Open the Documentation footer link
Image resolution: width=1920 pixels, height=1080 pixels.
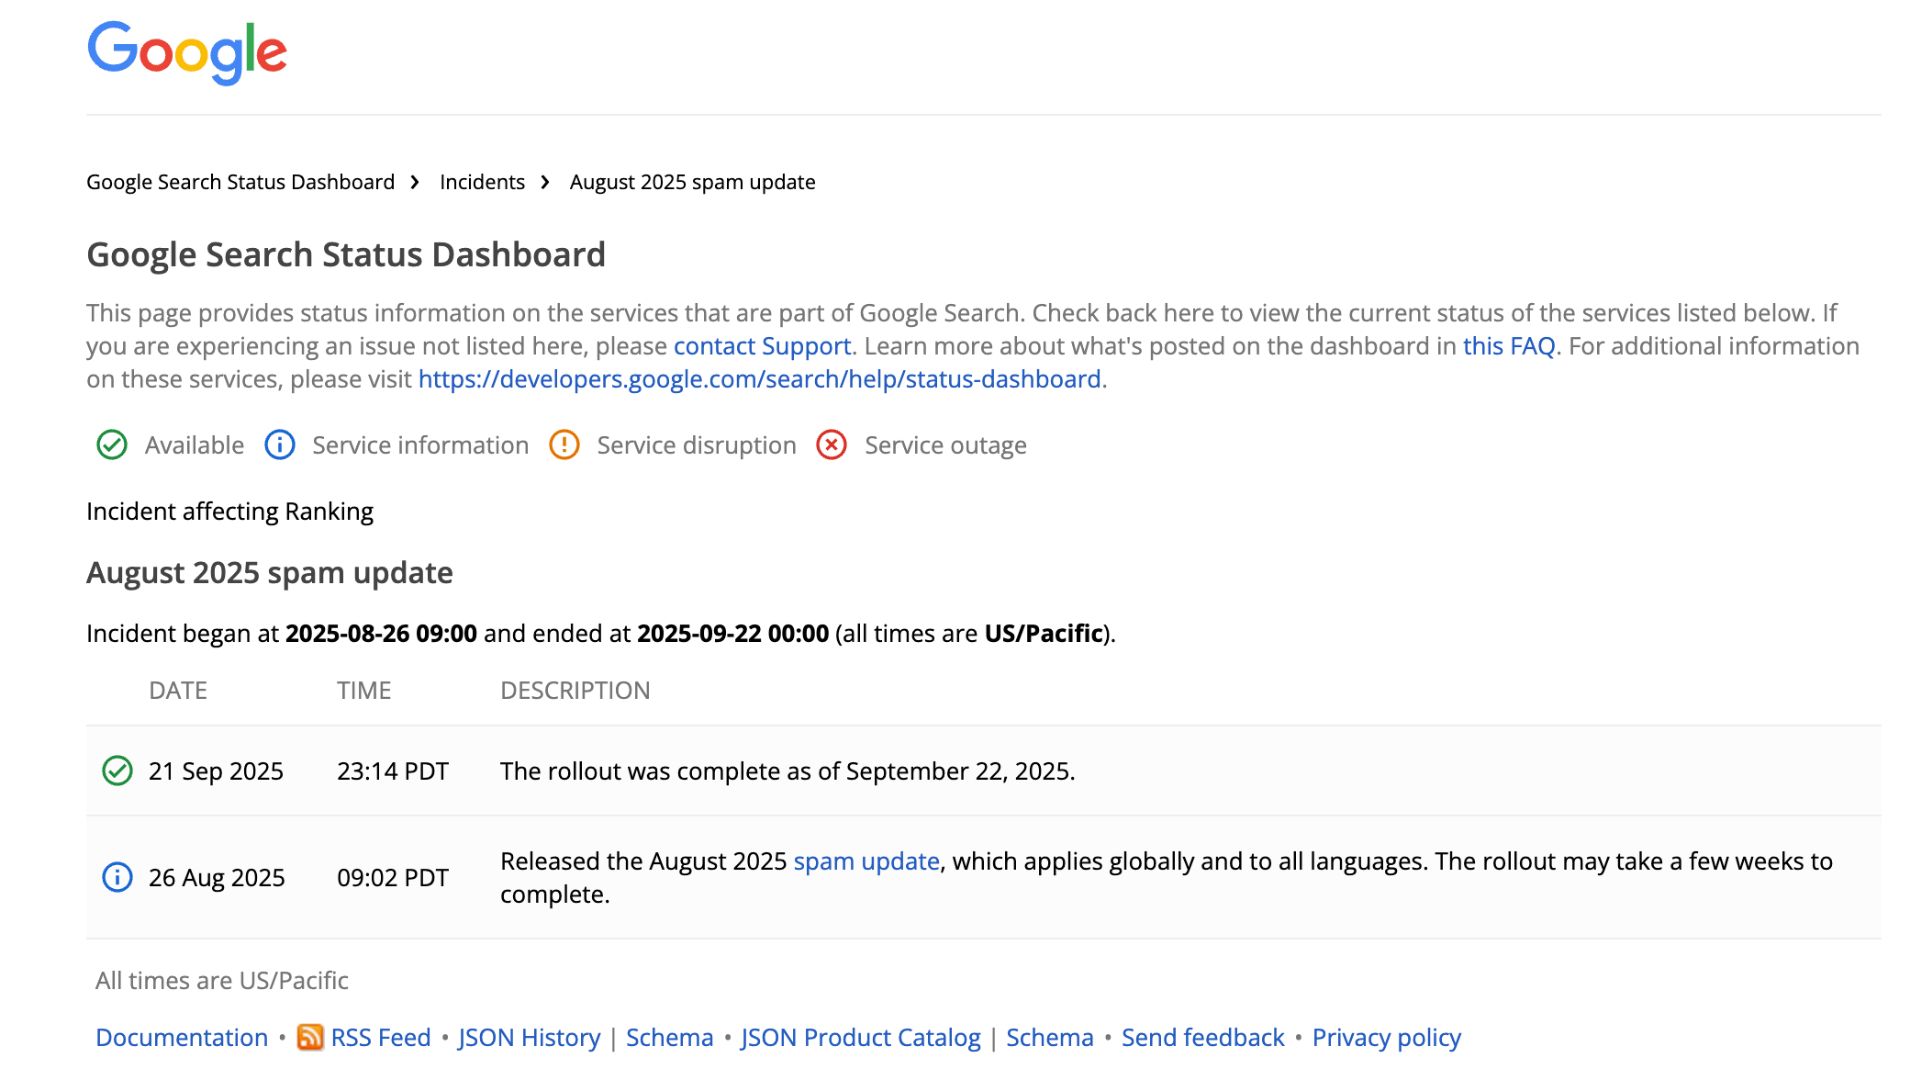(x=182, y=1038)
